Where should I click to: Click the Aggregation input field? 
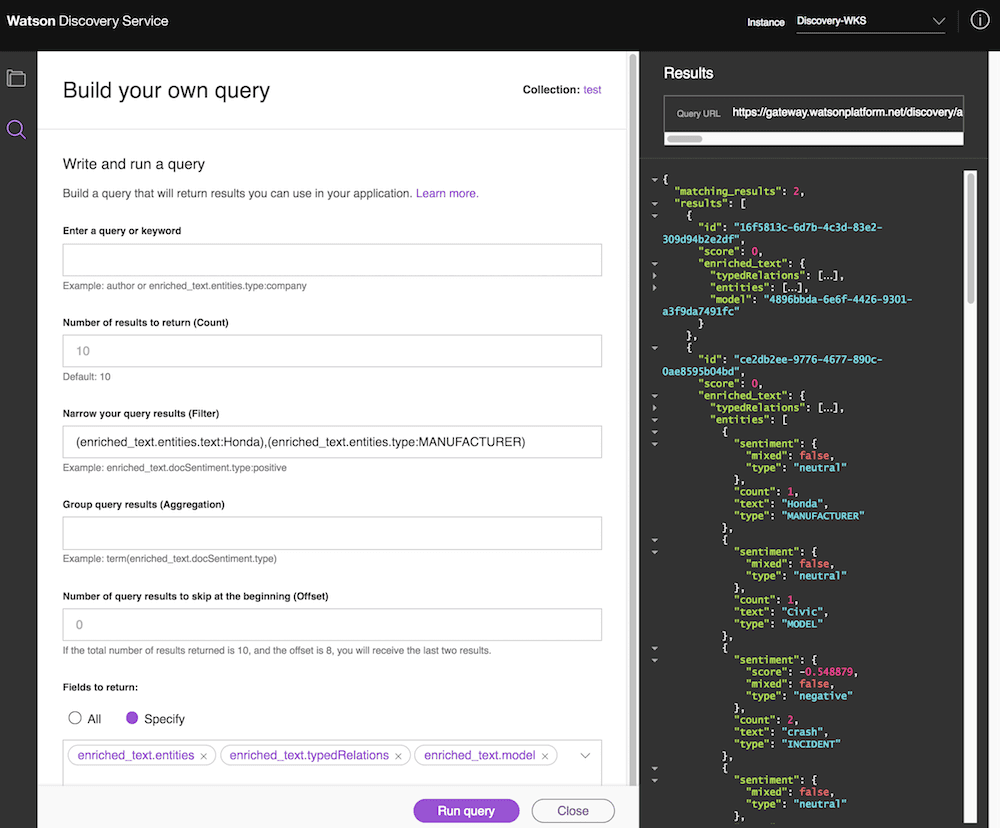coord(332,533)
